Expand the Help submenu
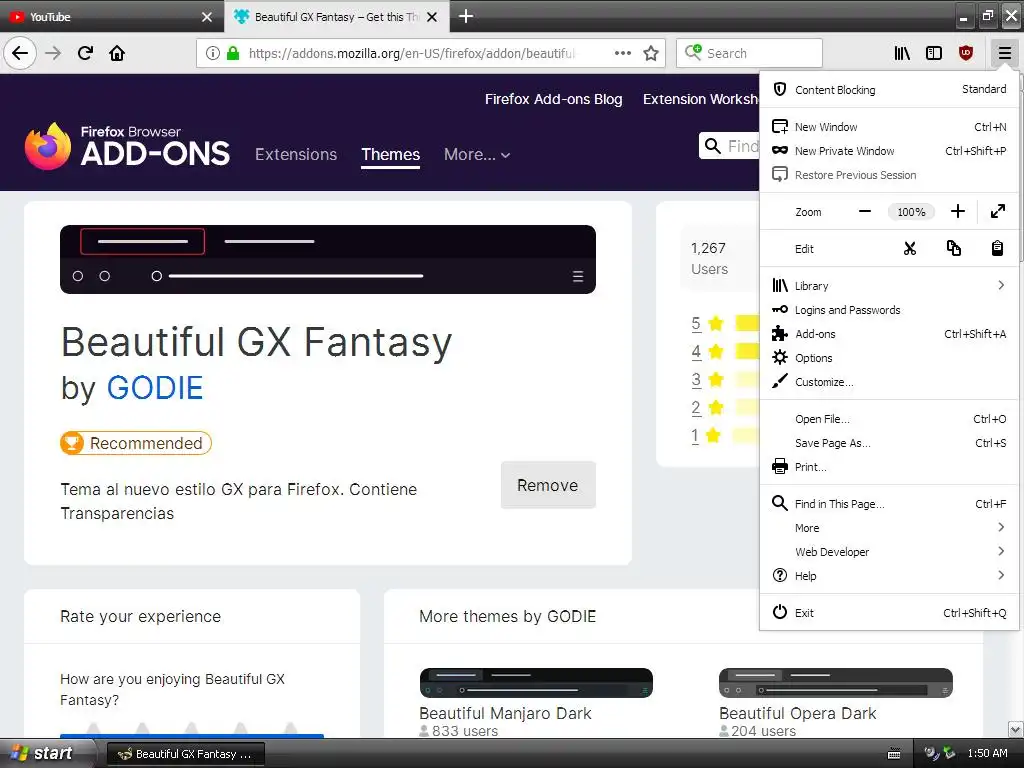 coord(889,576)
